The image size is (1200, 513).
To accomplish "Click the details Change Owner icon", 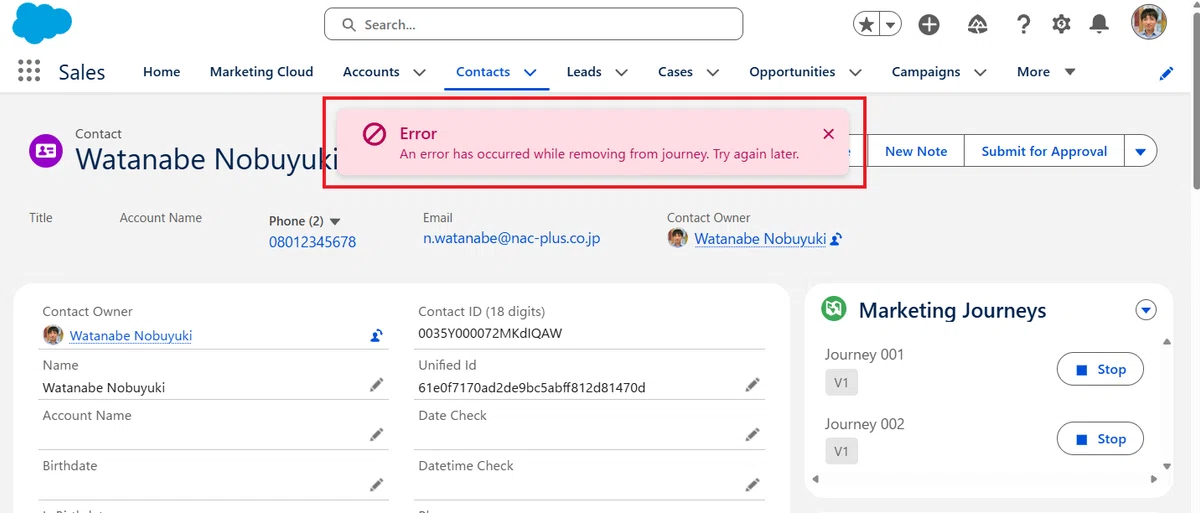I will [x=376, y=336].
